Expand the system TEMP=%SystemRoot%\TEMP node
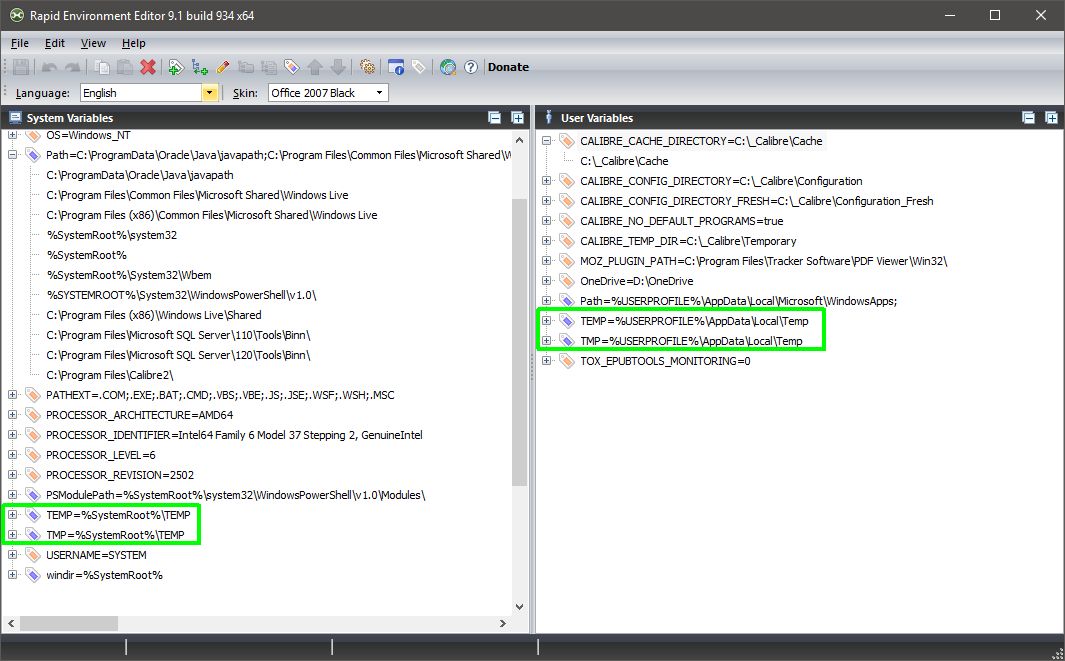The width and height of the screenshot is (1065, 661). 12,514
